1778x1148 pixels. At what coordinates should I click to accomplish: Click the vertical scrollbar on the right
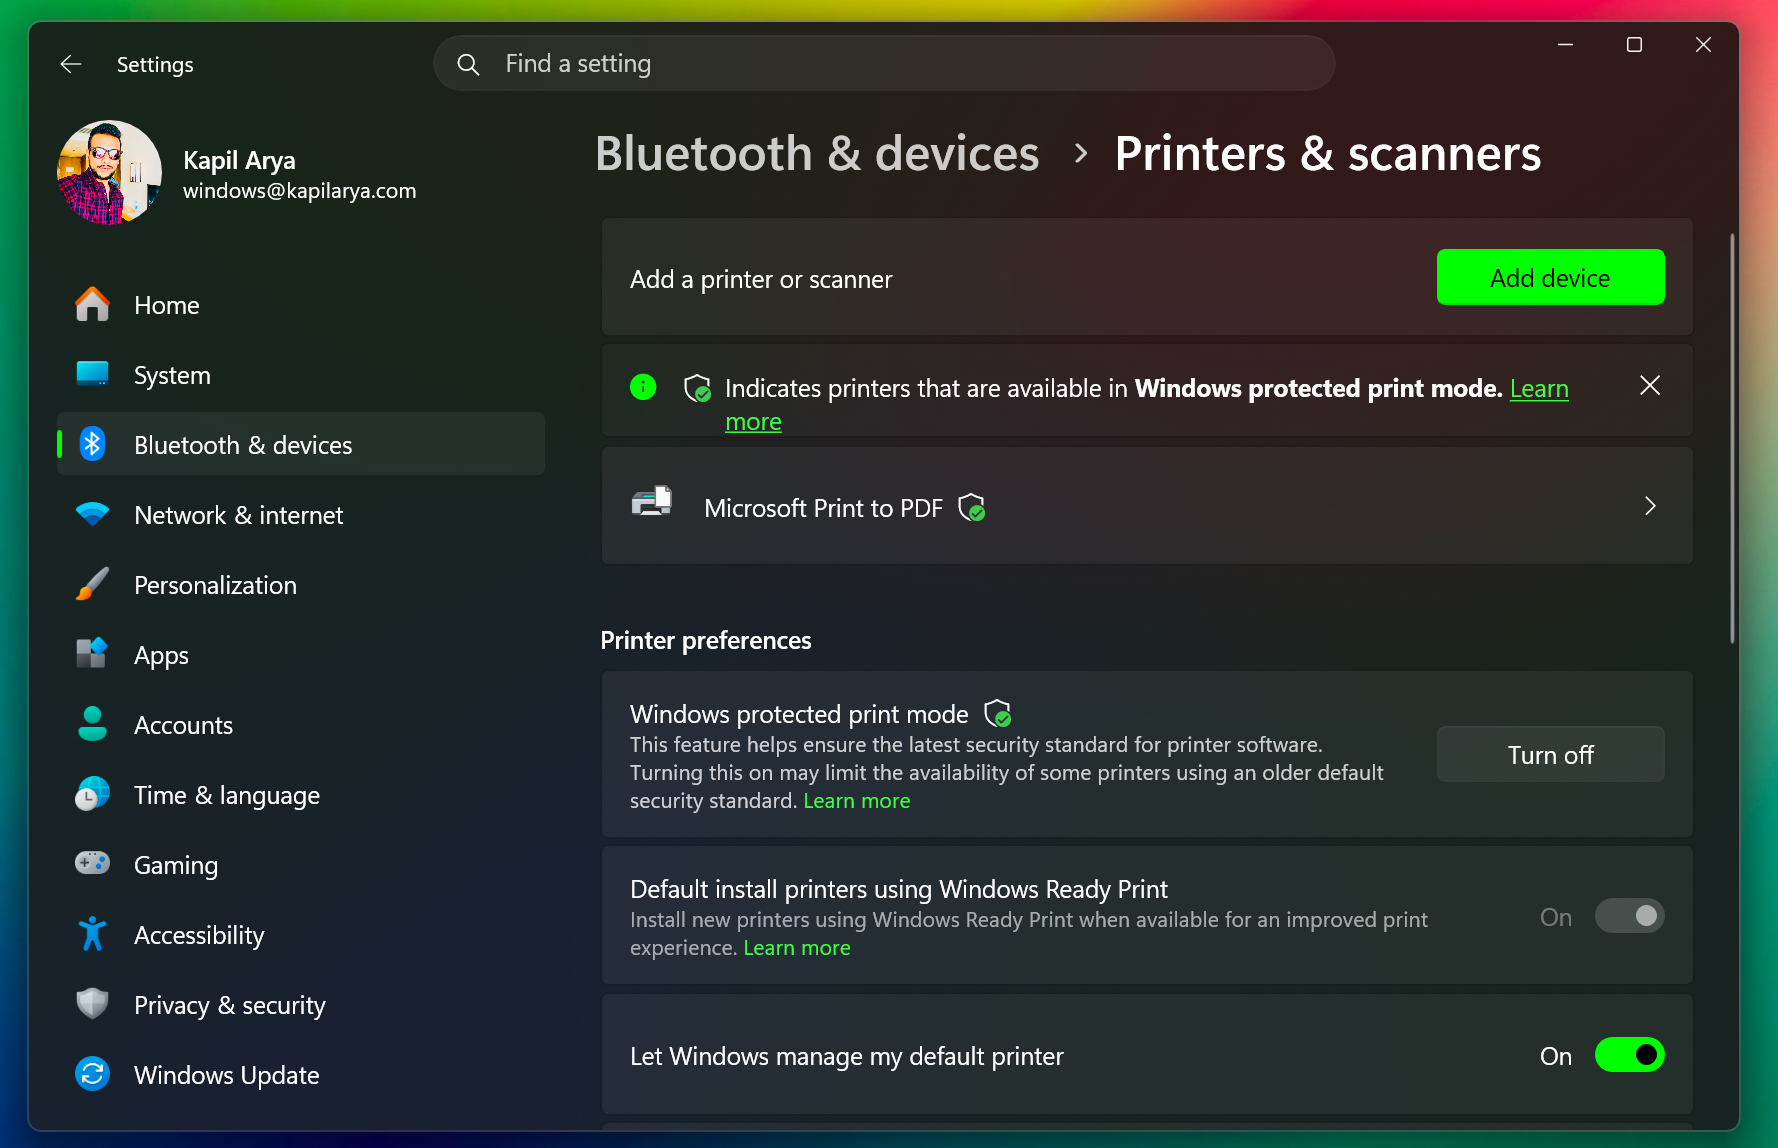pos(1732,438)
